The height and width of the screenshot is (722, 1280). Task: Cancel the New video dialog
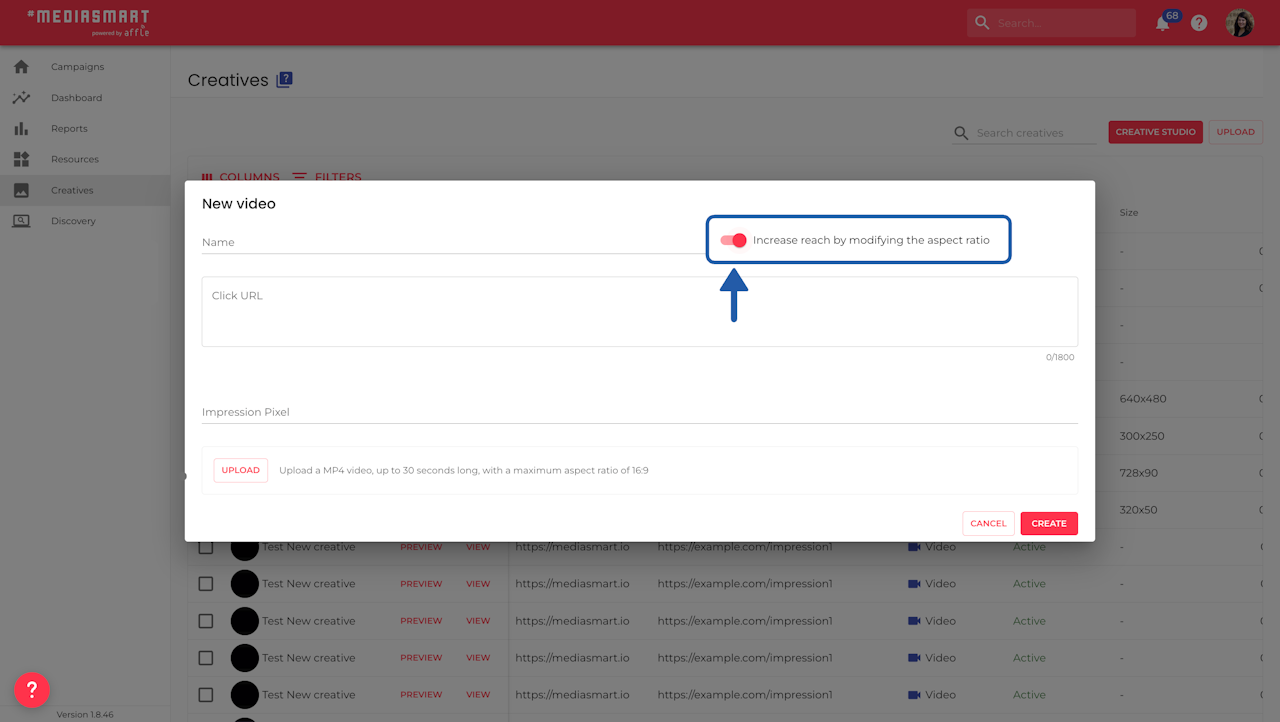point(988,524)
